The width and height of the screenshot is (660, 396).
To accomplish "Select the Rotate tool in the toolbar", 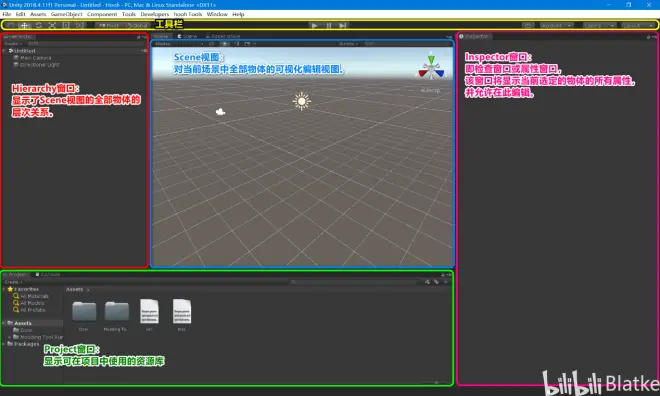I will tap(38, 25).
